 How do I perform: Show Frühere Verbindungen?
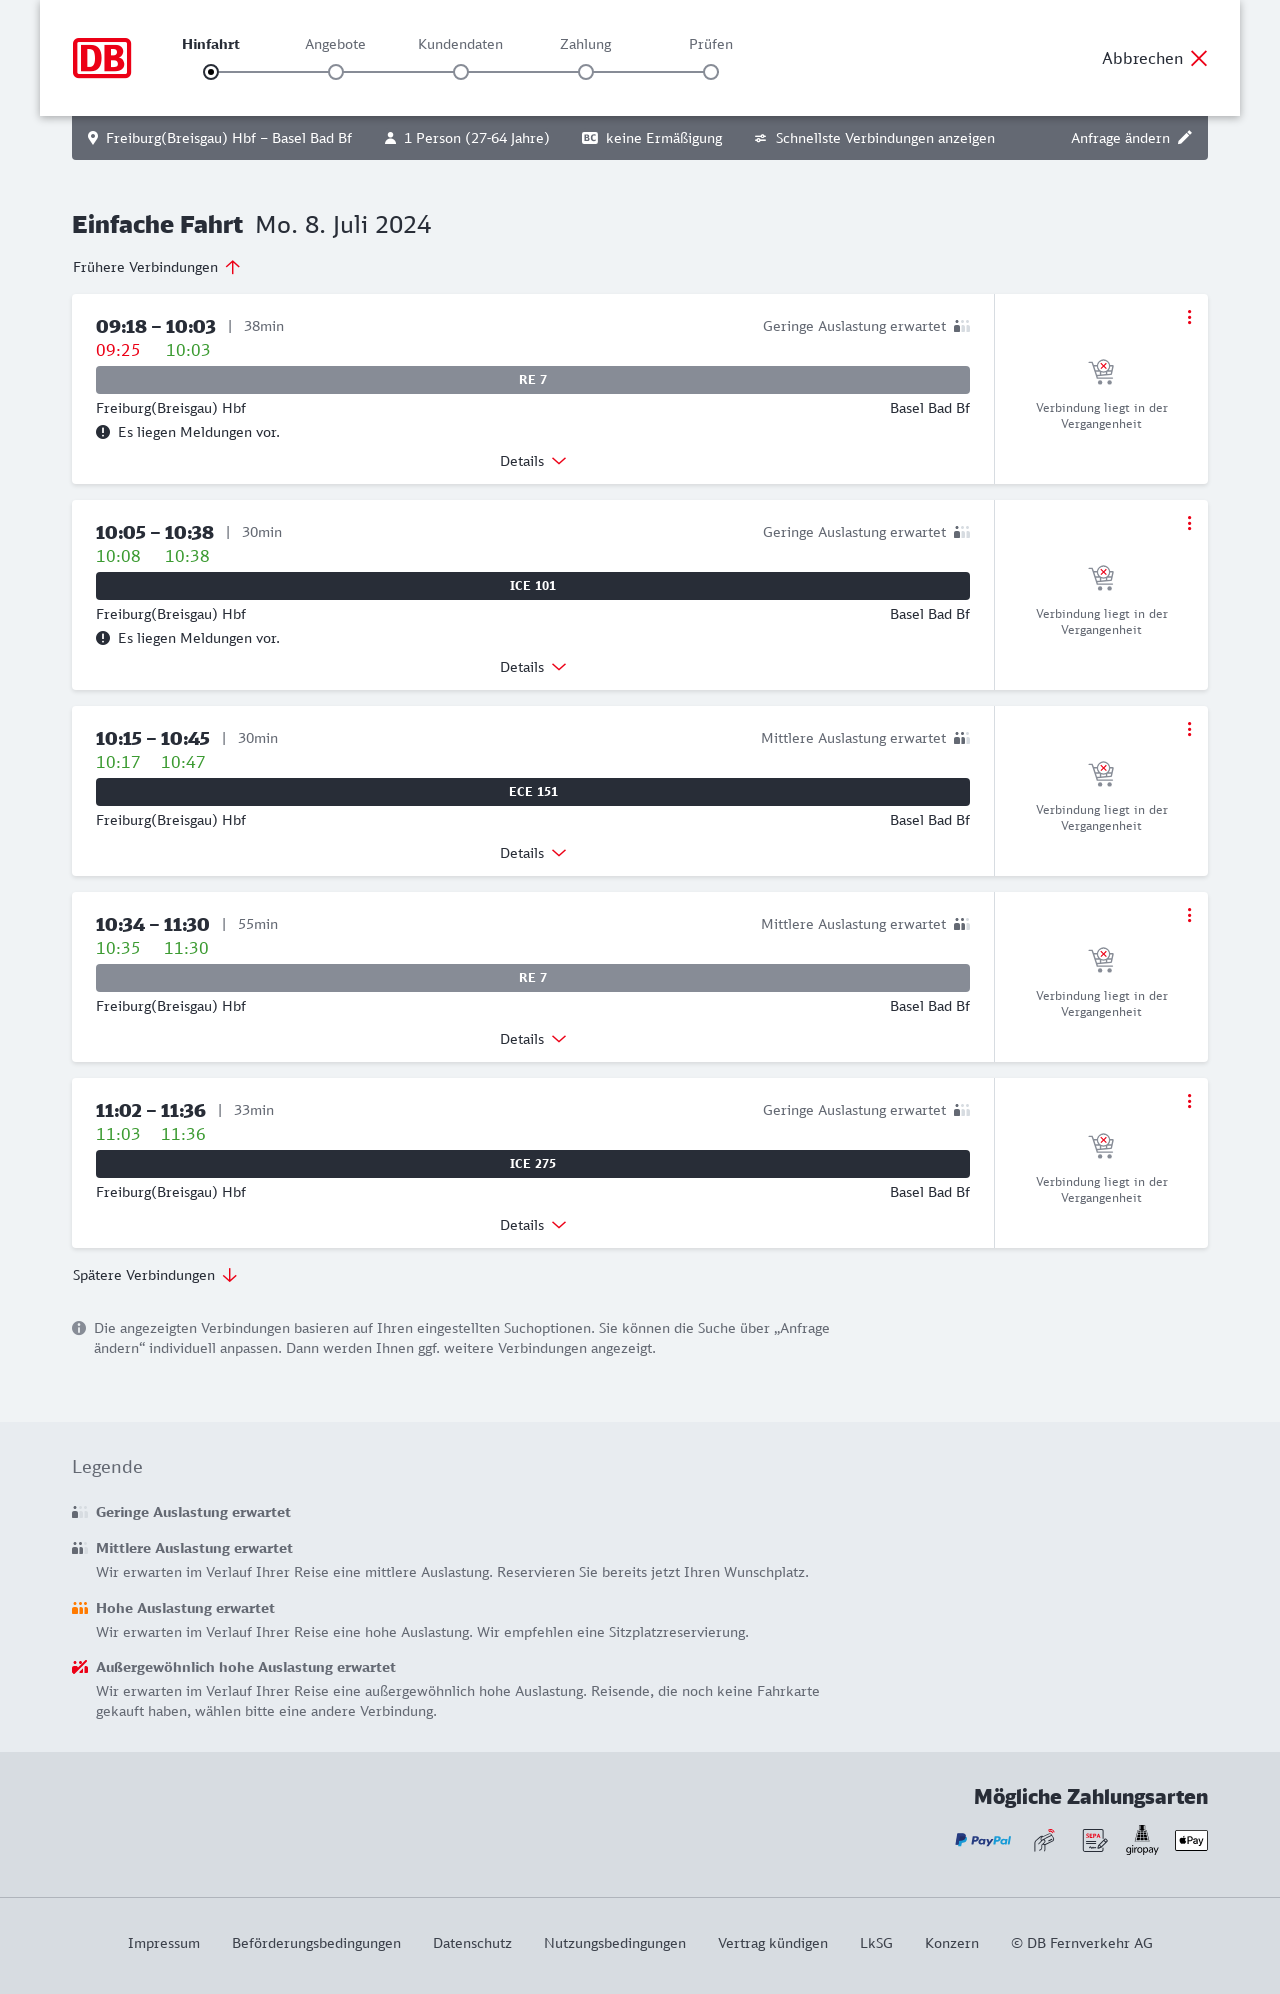point(156,267)
